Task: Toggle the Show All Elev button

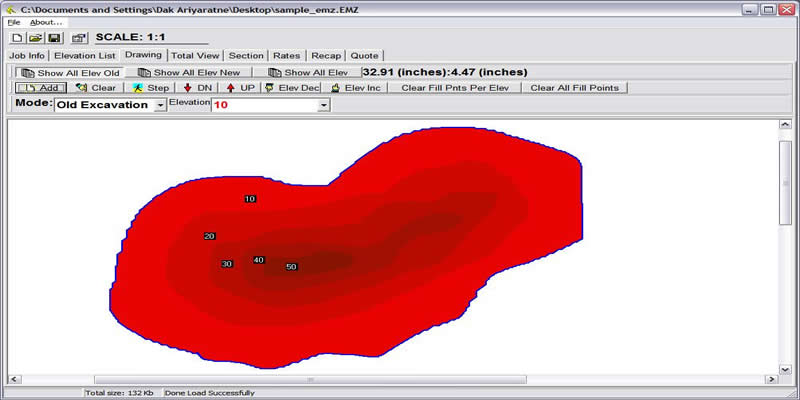Action: [x=307, y=73]
